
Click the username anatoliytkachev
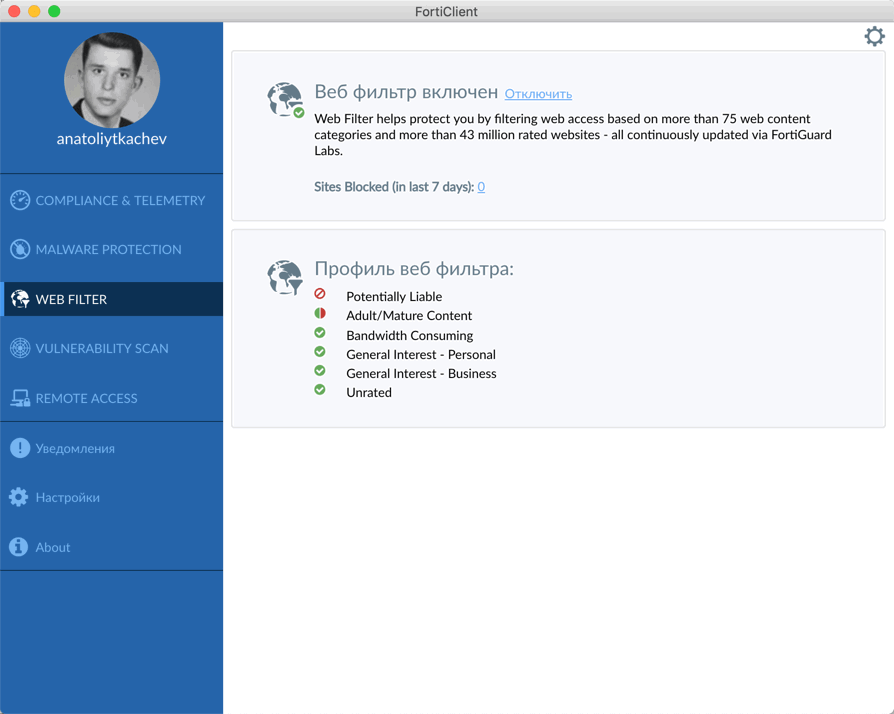point(112,139)
